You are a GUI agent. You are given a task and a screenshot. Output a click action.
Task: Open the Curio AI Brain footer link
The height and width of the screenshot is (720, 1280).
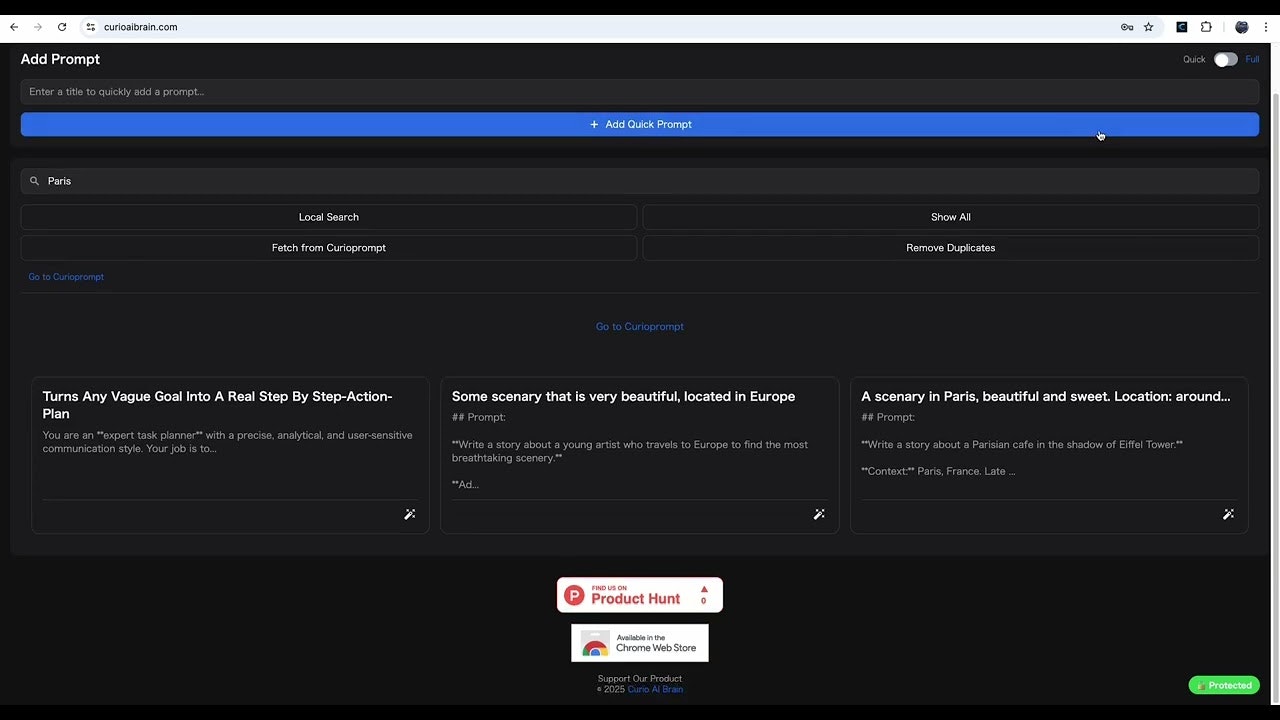click(x=655, y=689)
